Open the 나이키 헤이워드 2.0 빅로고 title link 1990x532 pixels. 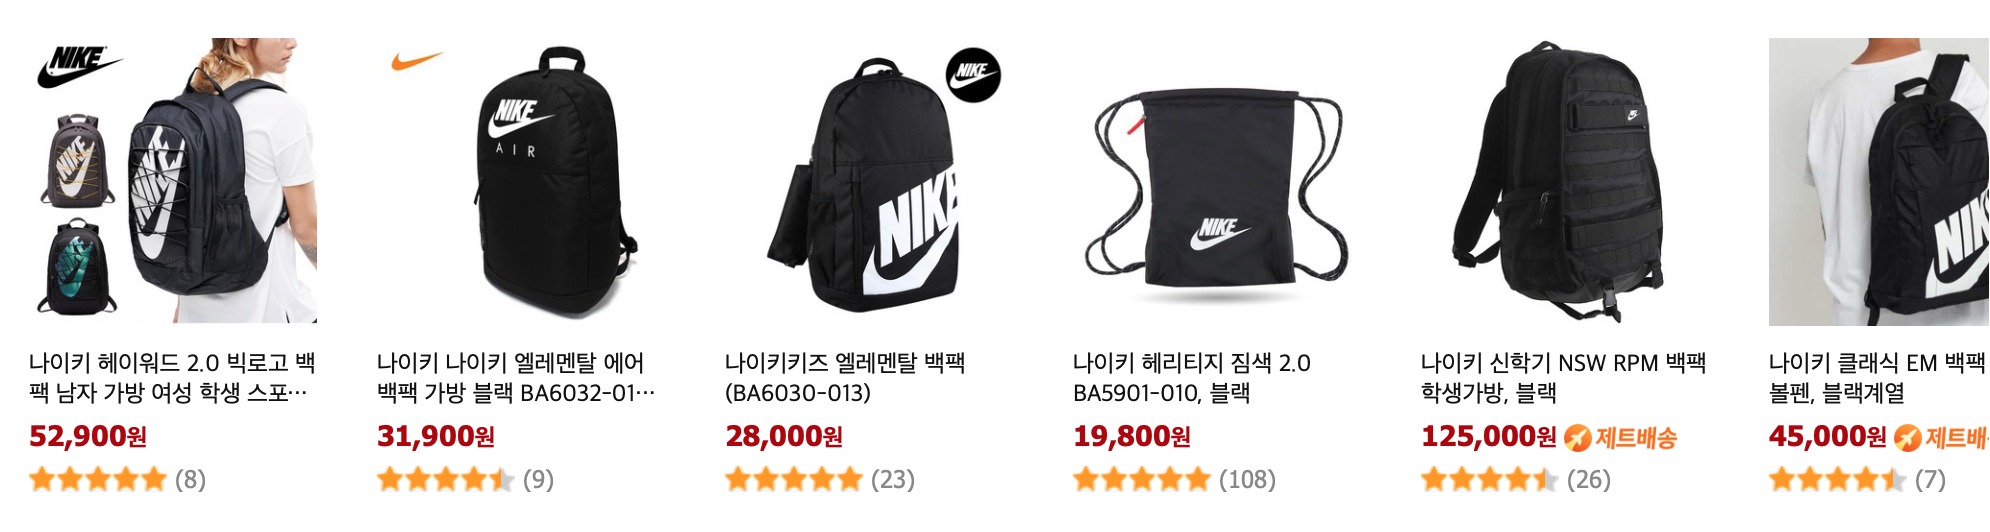173,378
